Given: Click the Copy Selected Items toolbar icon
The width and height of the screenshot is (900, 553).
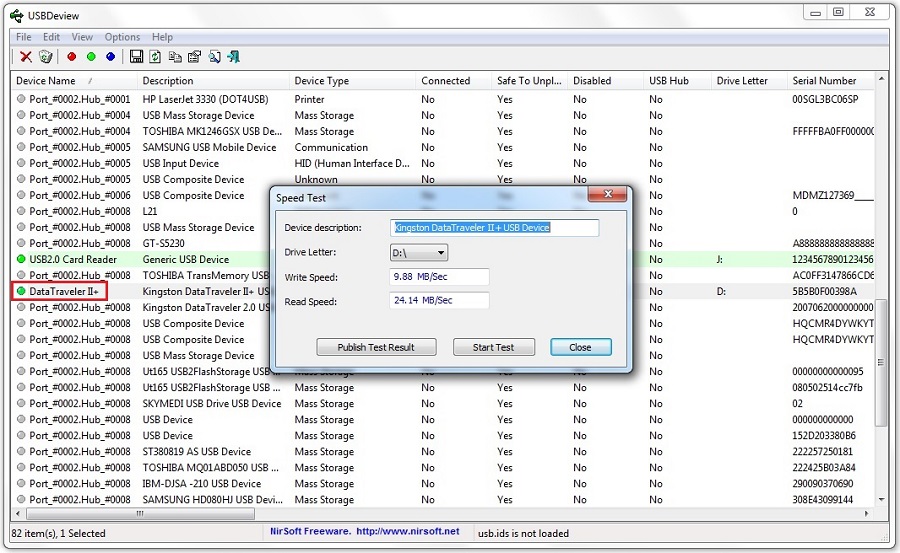Looking at the screenshot, I should coord(175,56).
